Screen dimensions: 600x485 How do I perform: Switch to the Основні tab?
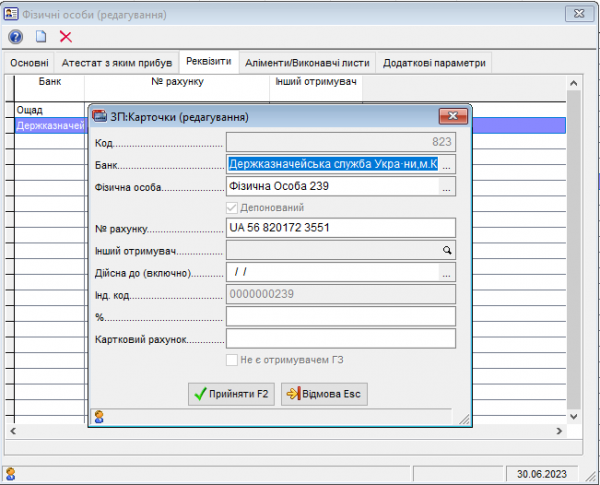click(29, 62)
